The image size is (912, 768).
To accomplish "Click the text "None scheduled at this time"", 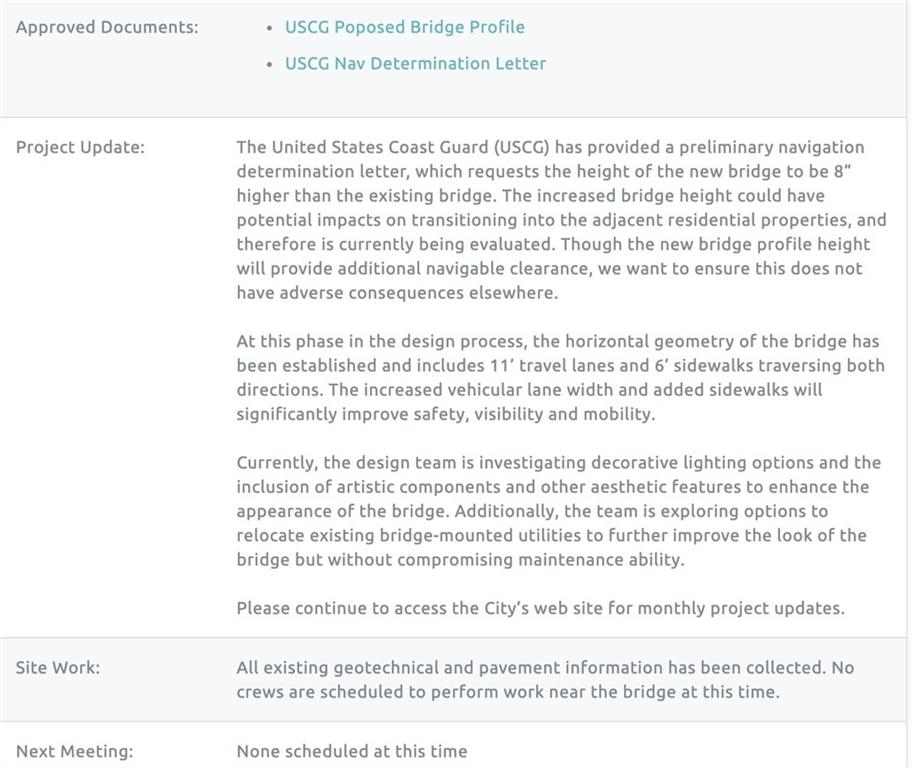I will 352,751.
